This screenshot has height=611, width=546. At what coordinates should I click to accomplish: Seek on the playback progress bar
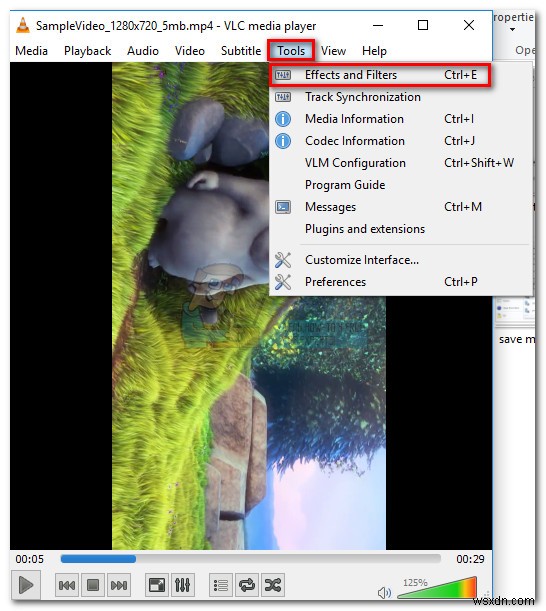(251, 559)
